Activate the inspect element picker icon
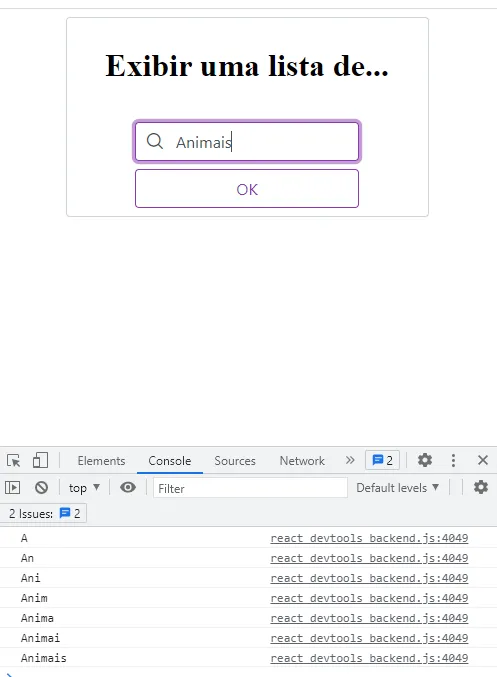497x677 pixels. [14, 460]
